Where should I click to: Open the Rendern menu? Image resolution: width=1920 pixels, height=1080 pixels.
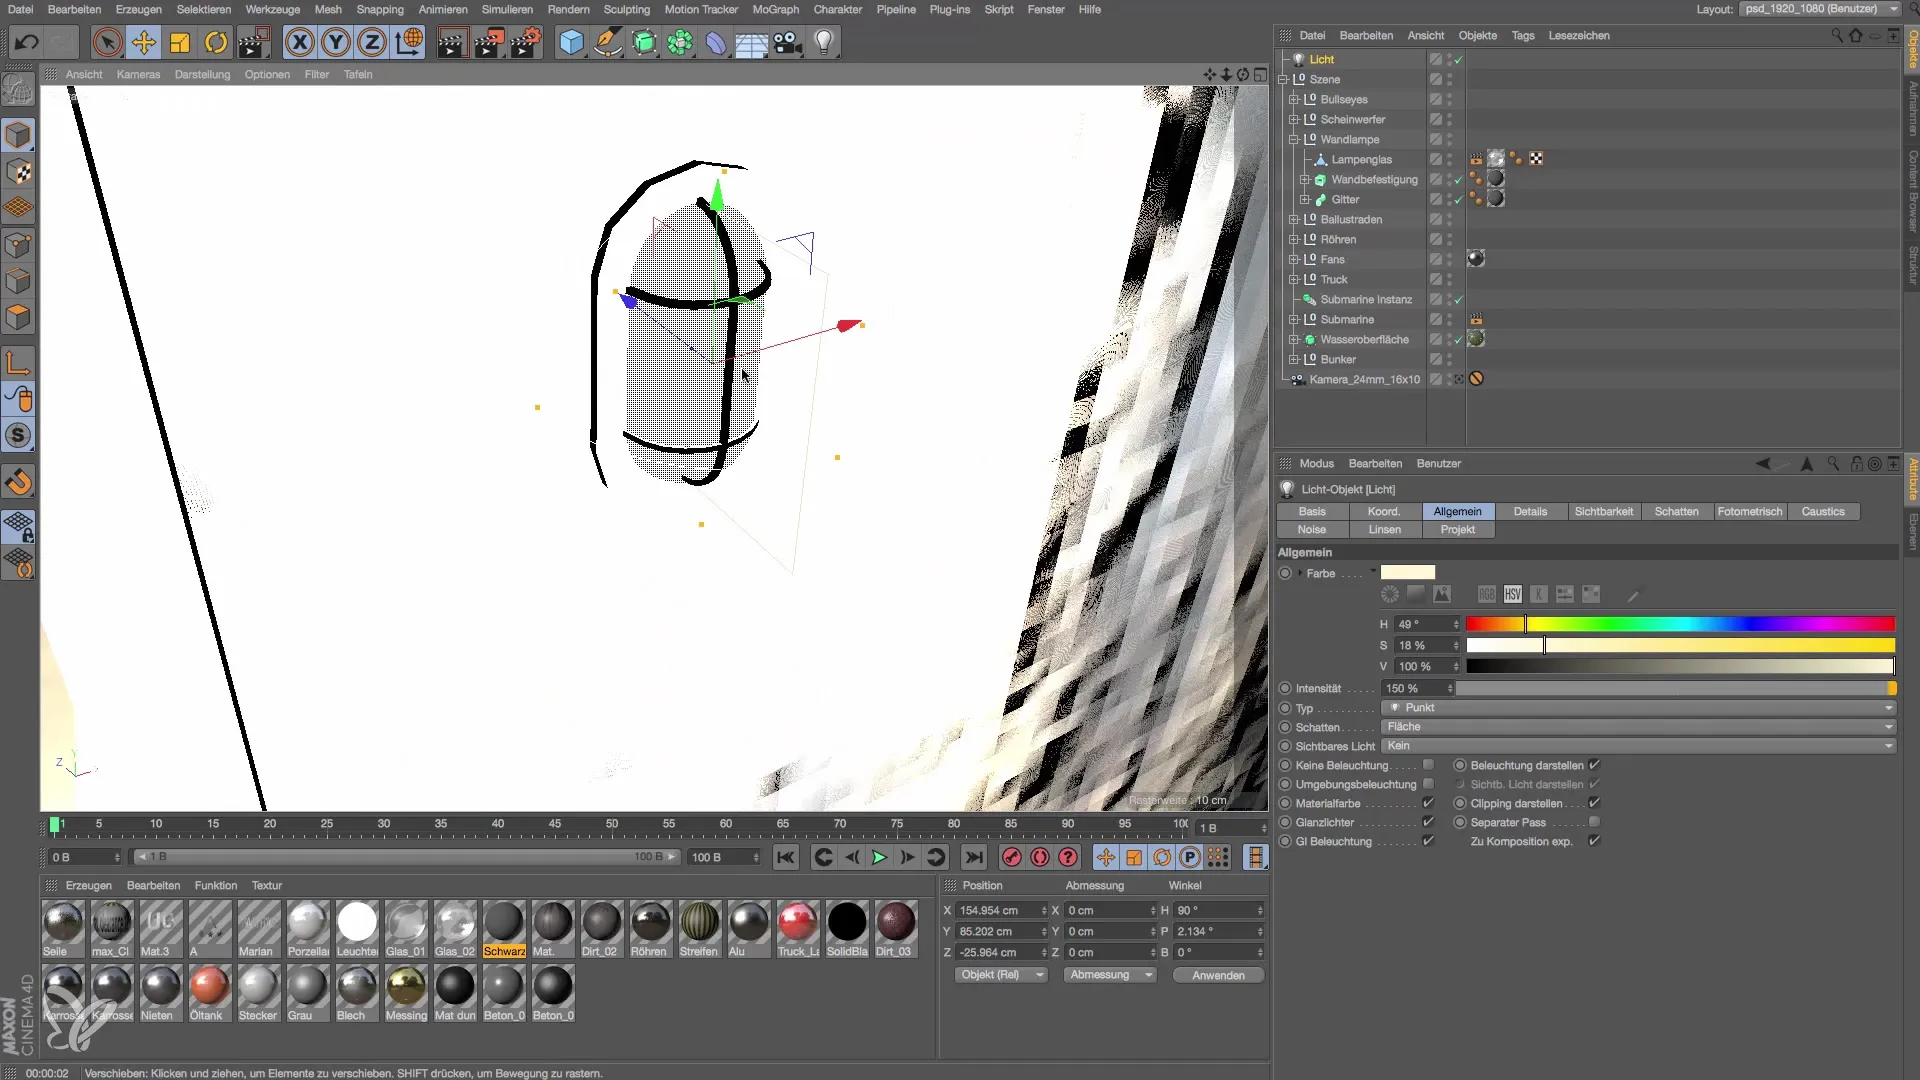pyautogui.click(x=568, y=9)
